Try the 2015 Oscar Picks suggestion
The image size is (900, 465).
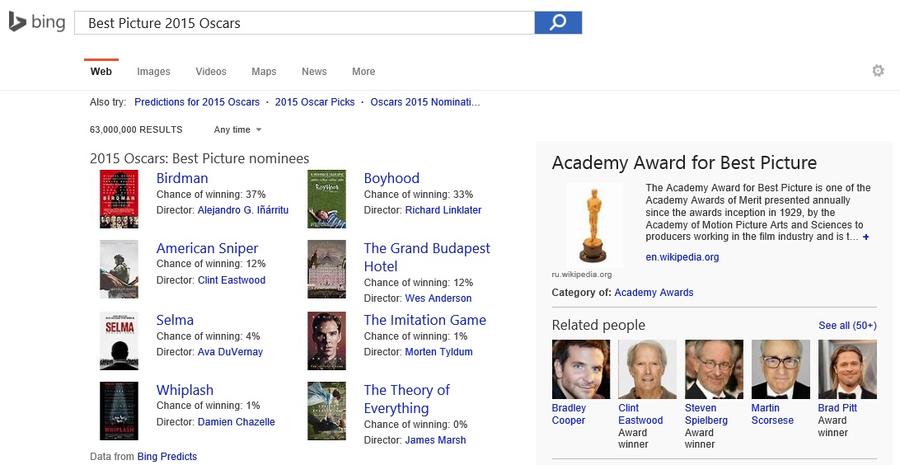point(315,102)
